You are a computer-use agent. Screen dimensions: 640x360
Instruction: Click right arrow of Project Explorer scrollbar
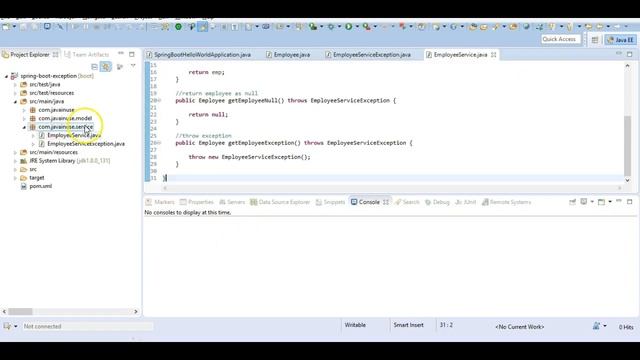point(136,311)
